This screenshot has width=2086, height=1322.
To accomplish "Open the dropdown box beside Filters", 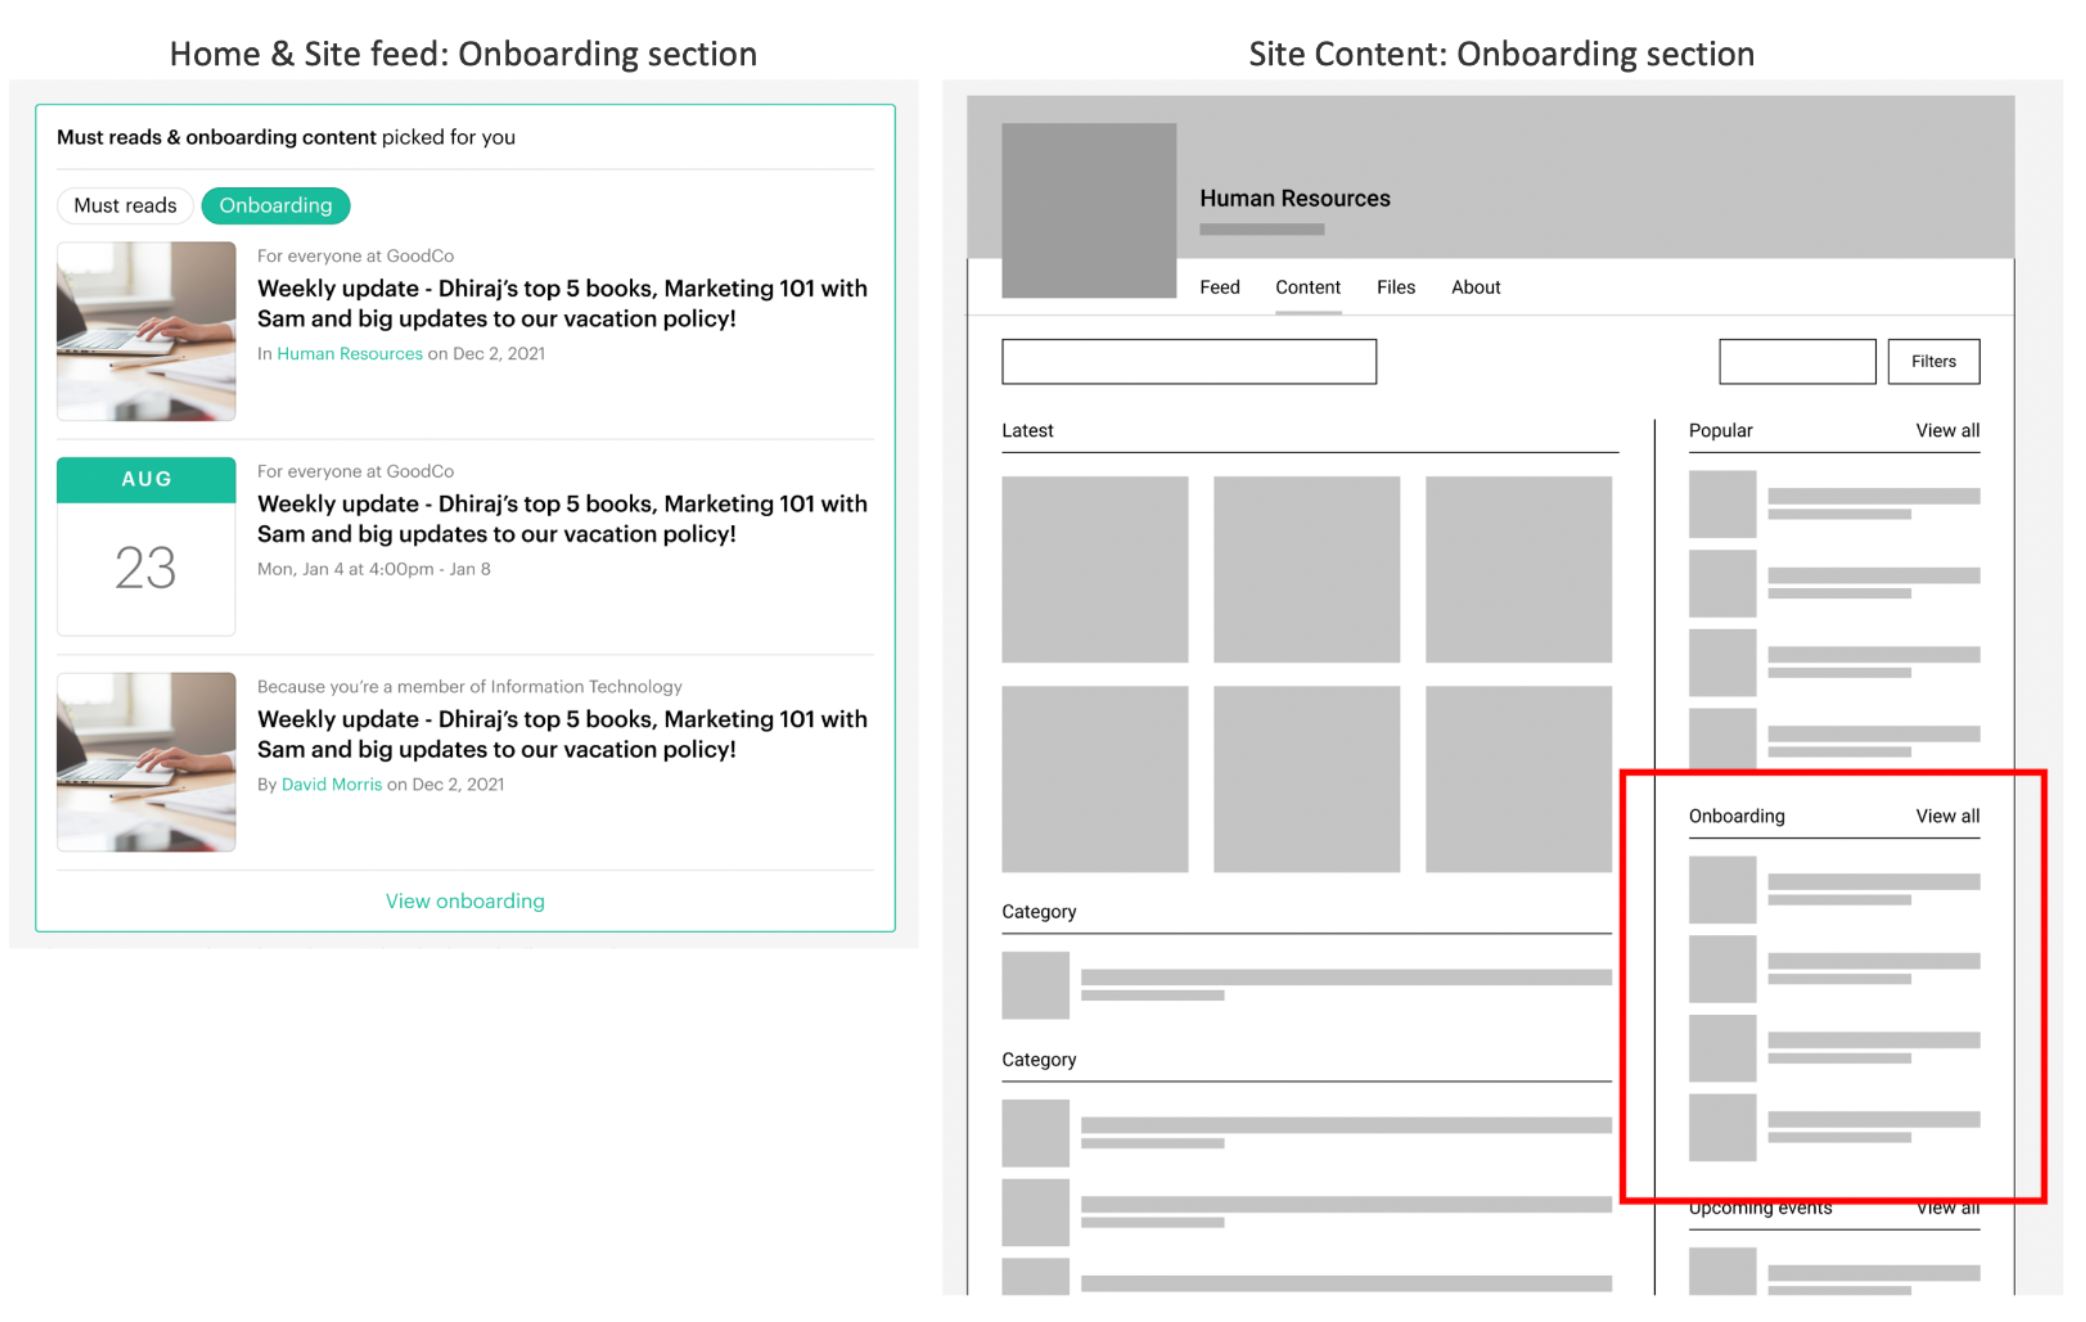I will pos(1796,361).
